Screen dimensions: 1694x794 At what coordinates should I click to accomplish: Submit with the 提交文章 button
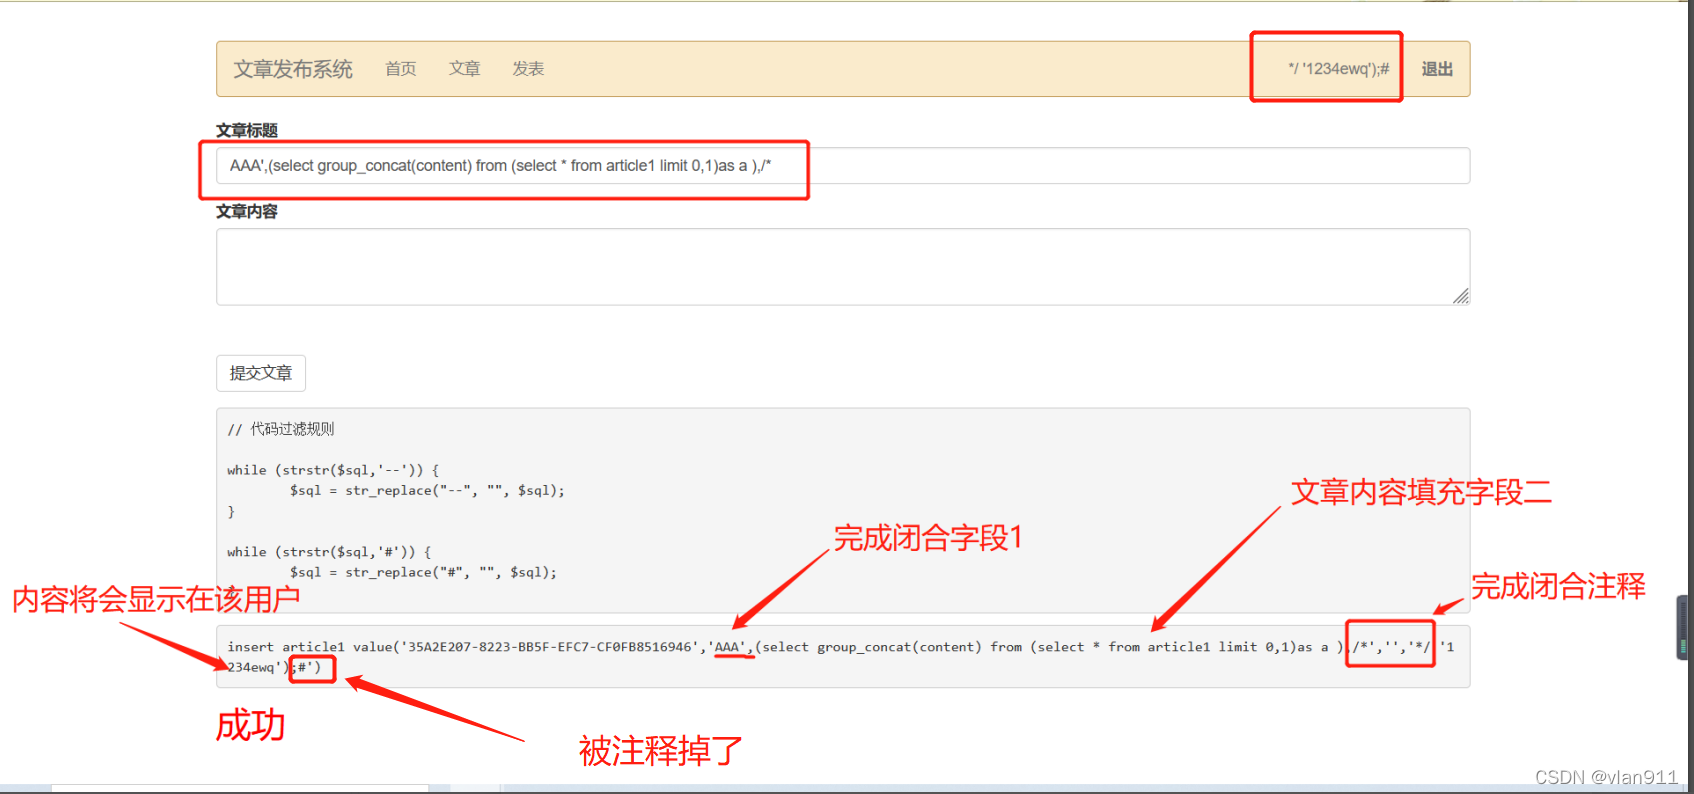(x=261, y=373)
